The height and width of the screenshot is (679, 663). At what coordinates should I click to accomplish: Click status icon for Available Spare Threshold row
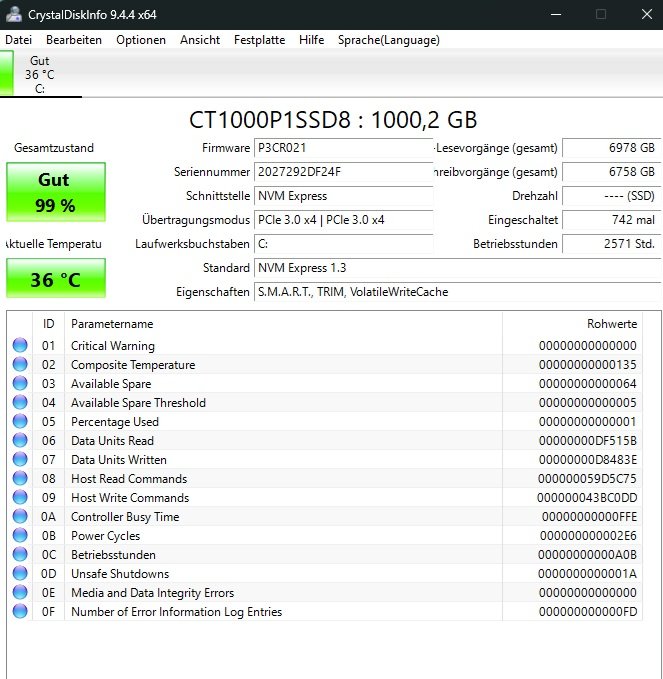point(20,403)
